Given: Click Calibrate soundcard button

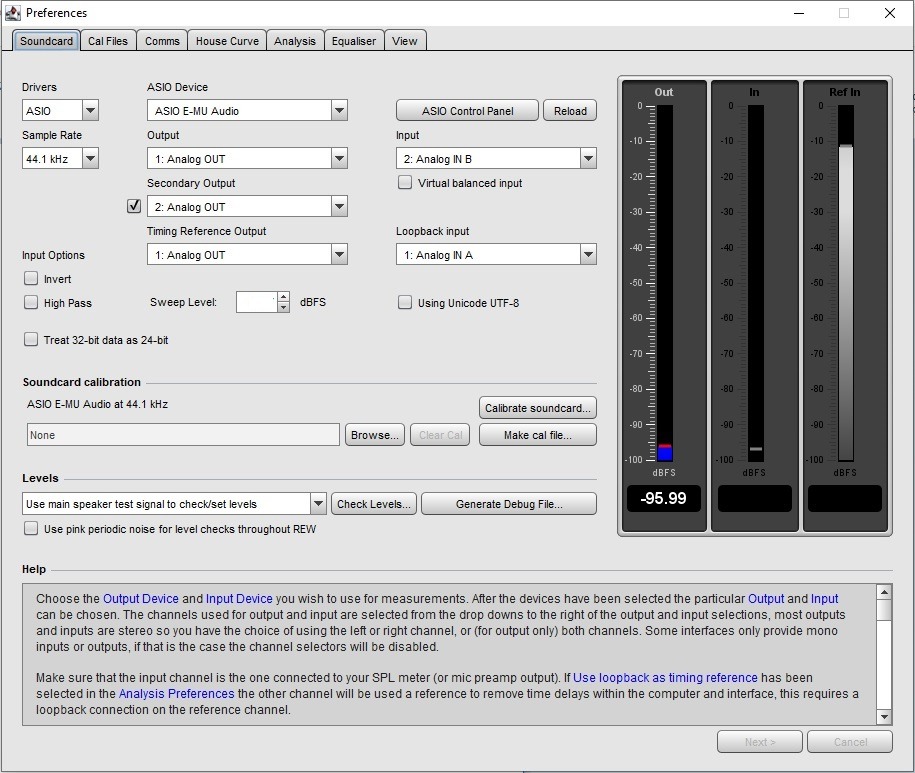Looking at the screenshot, I should (537, 408).
